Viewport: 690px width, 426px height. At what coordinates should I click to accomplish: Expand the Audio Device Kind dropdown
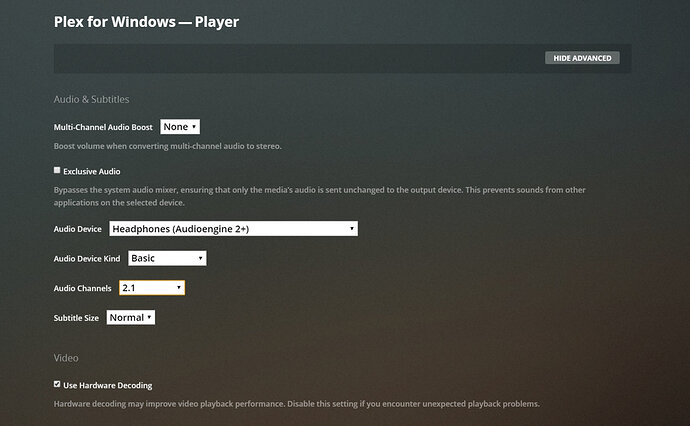click(167, 258)
